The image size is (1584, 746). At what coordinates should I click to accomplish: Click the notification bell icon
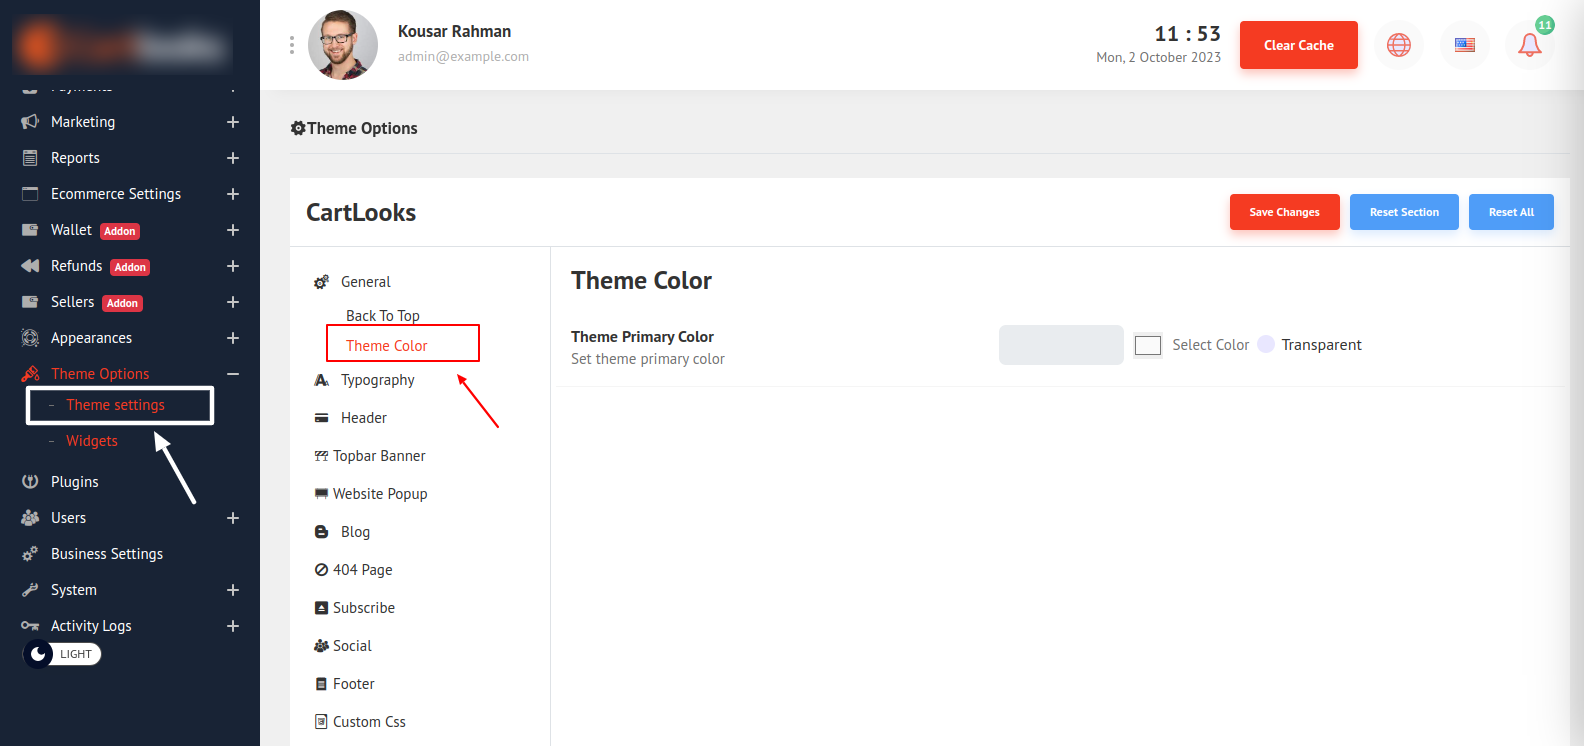pyautogui.click(x=1529, y=45)
